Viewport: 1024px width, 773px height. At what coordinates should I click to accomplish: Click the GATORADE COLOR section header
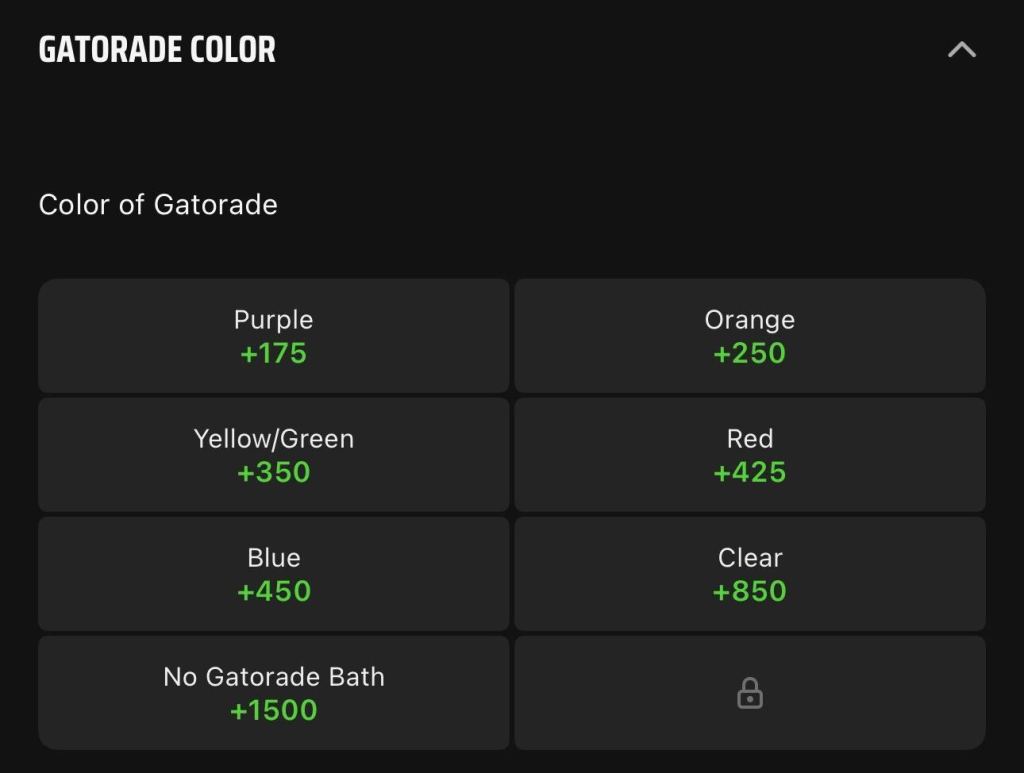(x=157, y=50)
